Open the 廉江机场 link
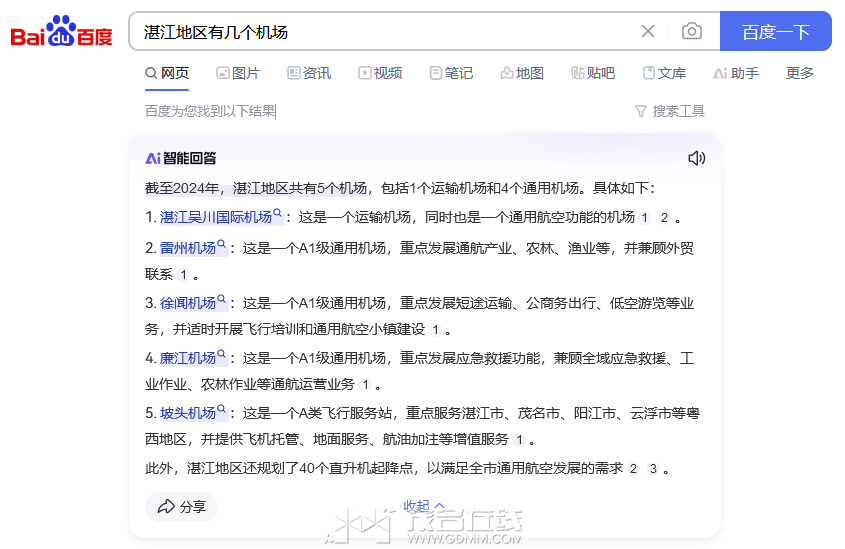 click(188, 358)
